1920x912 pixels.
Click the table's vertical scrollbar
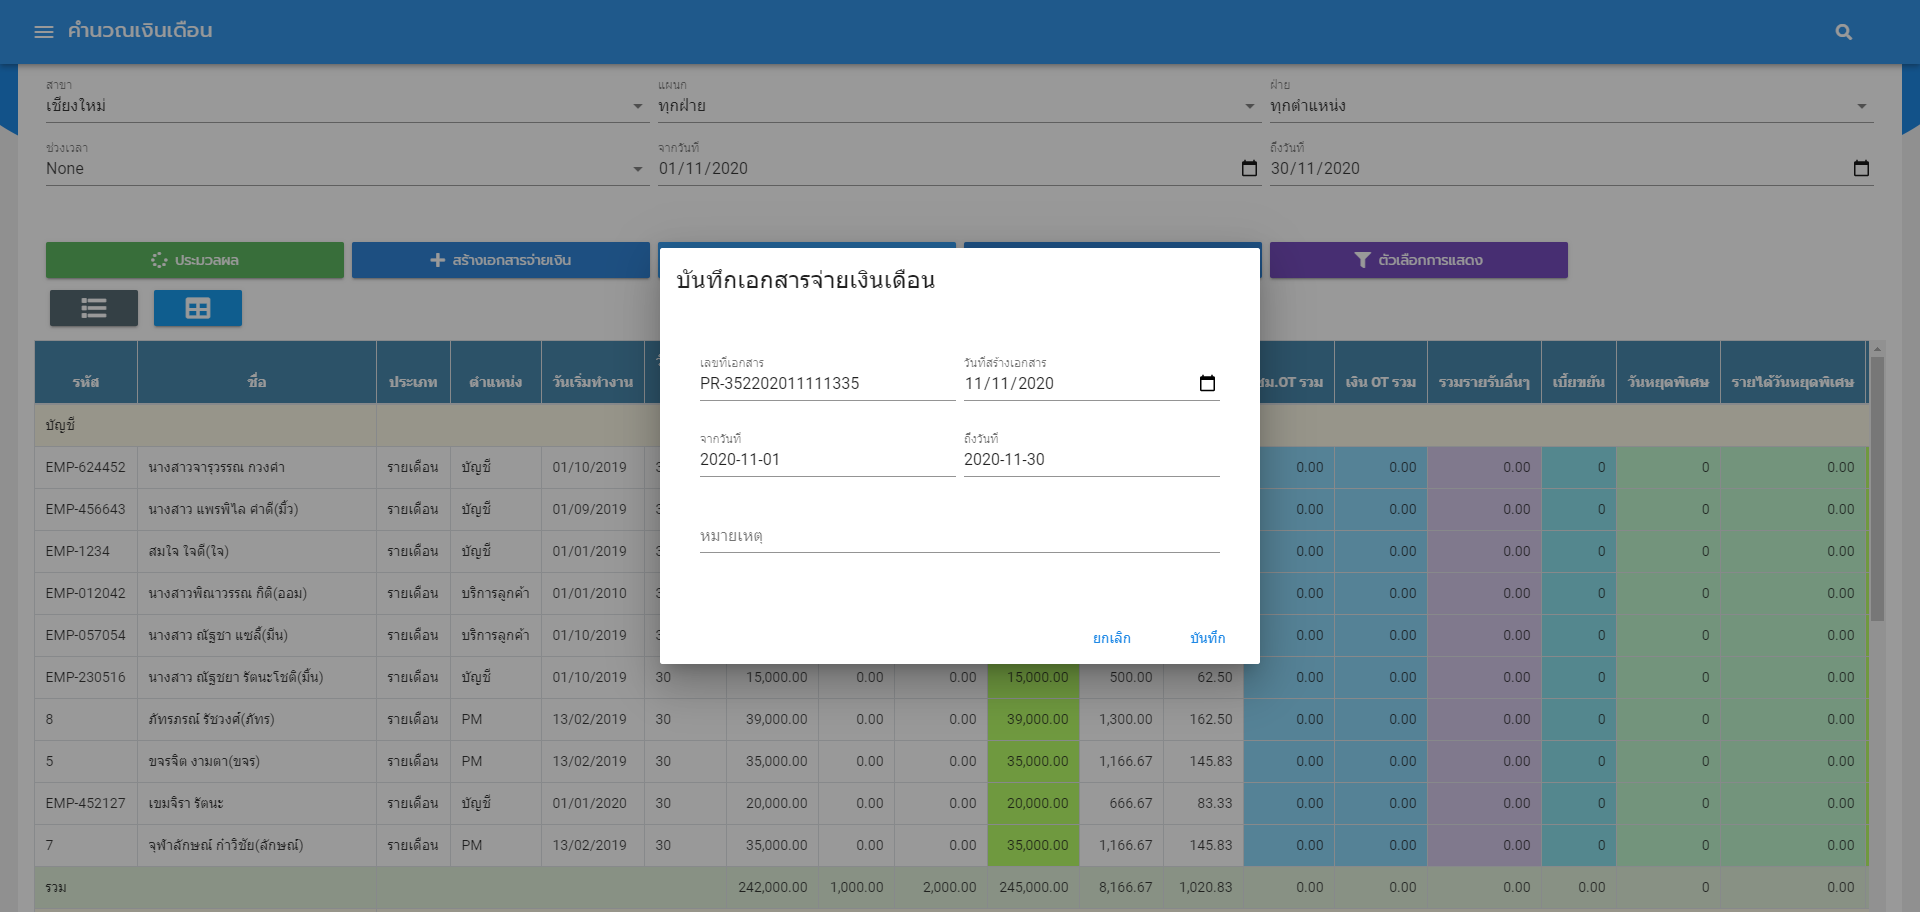[1877, 490]
